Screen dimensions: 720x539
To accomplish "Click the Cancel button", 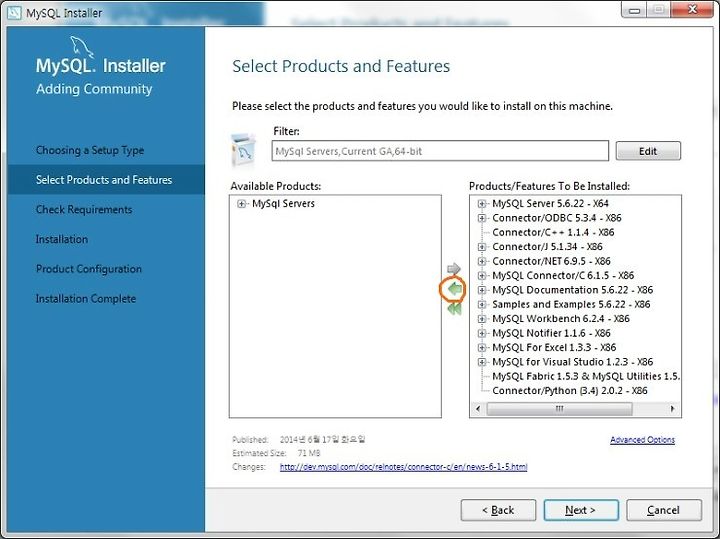I will tap(664, 510).
